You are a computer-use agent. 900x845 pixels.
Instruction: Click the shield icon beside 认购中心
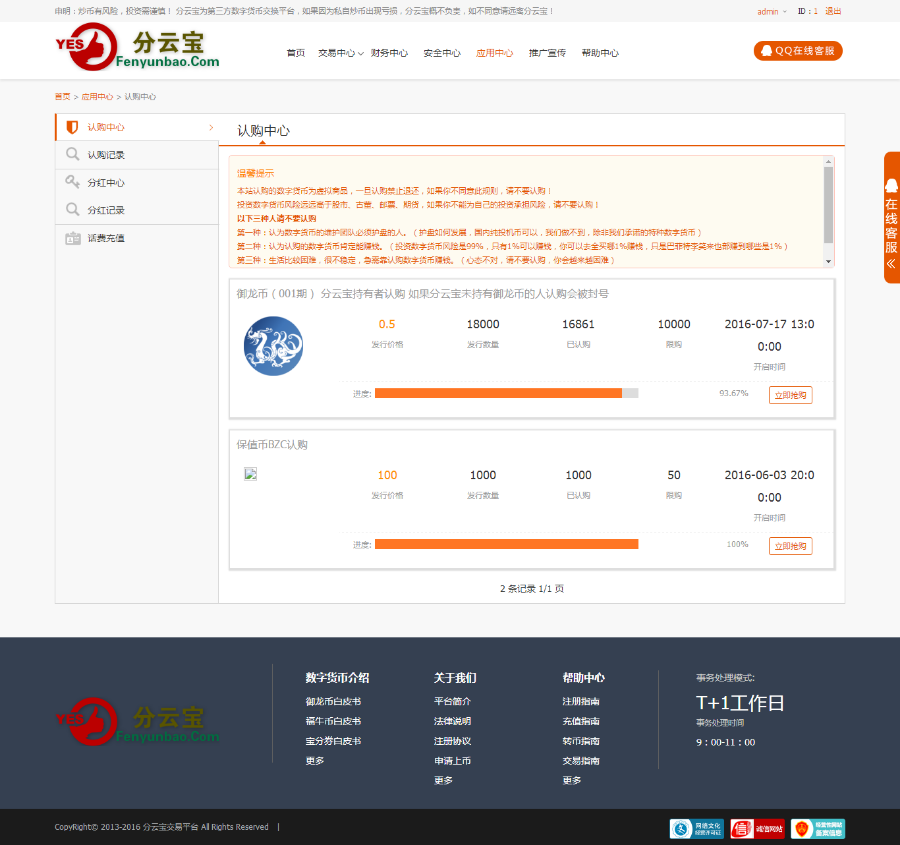point(72,127)
